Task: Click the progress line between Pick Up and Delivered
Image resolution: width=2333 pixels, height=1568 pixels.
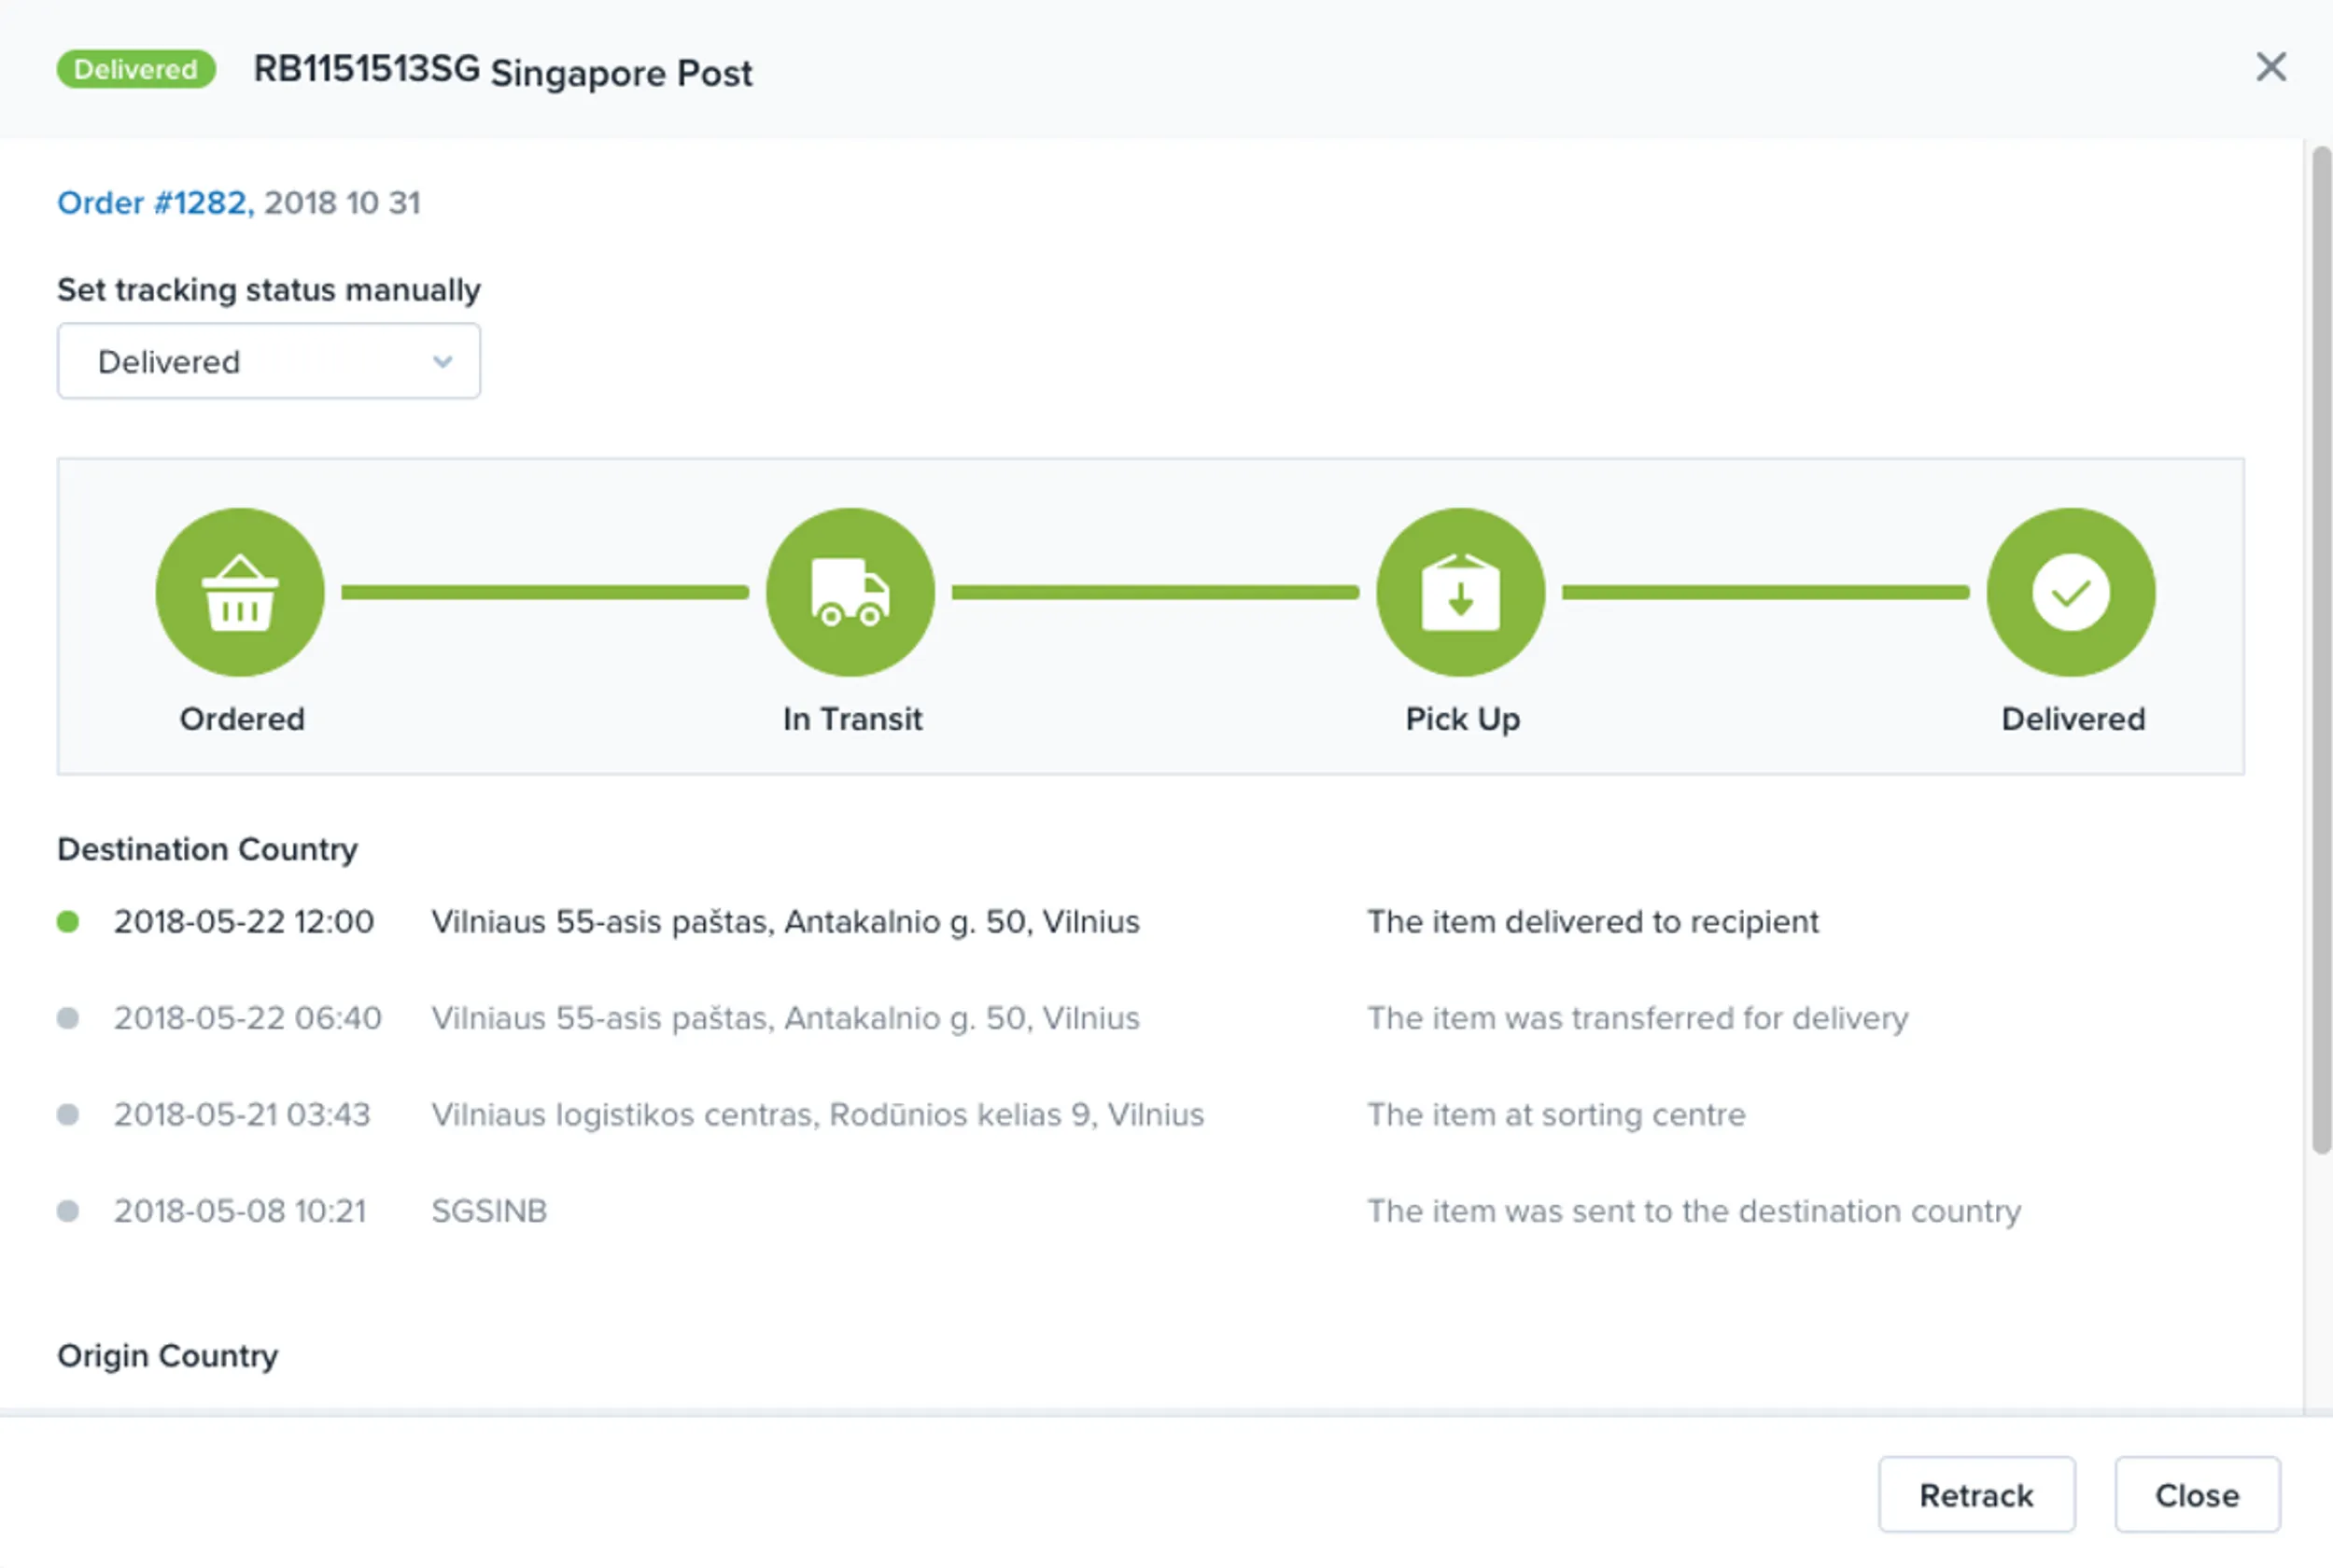Action: pyautogui.click(x=1766, y=593)
